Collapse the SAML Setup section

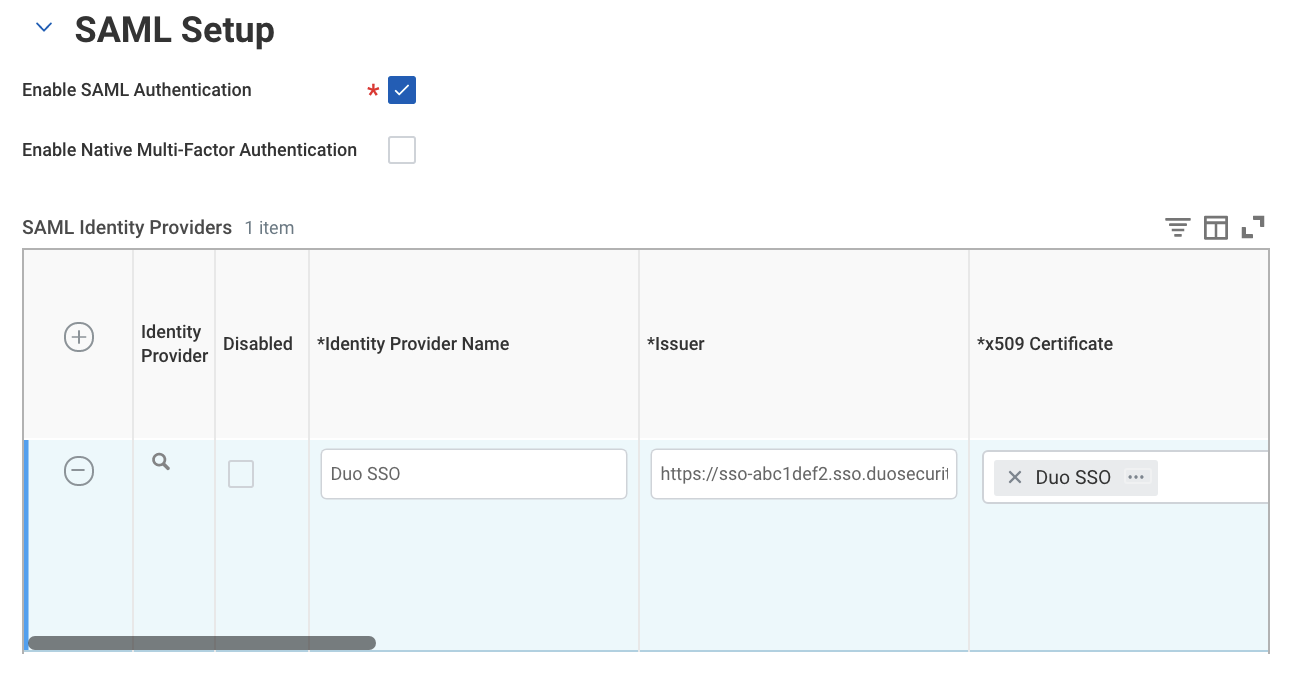pyautogui.click(x=42, y=27)
